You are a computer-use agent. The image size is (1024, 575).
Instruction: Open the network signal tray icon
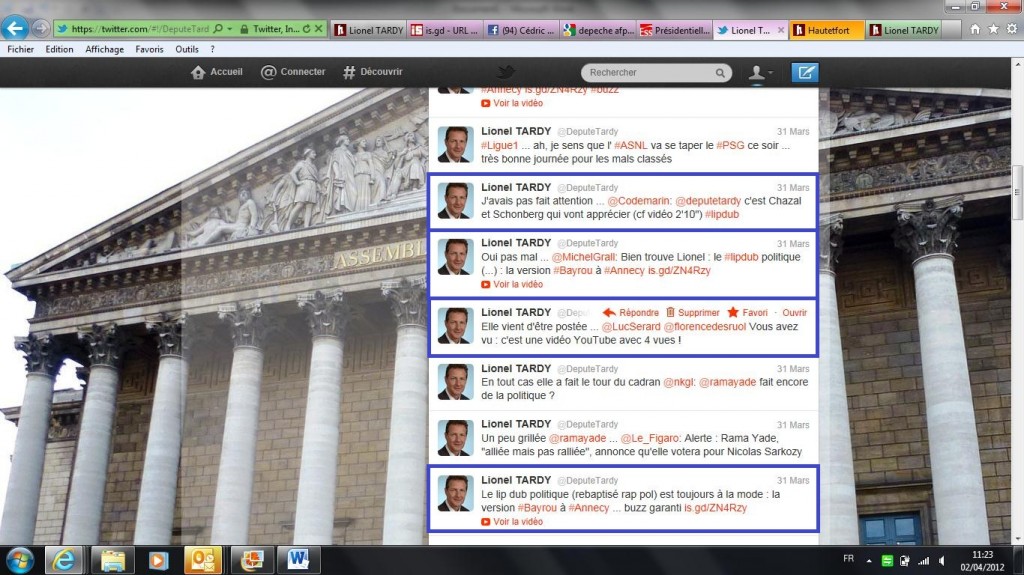(x=923, y=561)
